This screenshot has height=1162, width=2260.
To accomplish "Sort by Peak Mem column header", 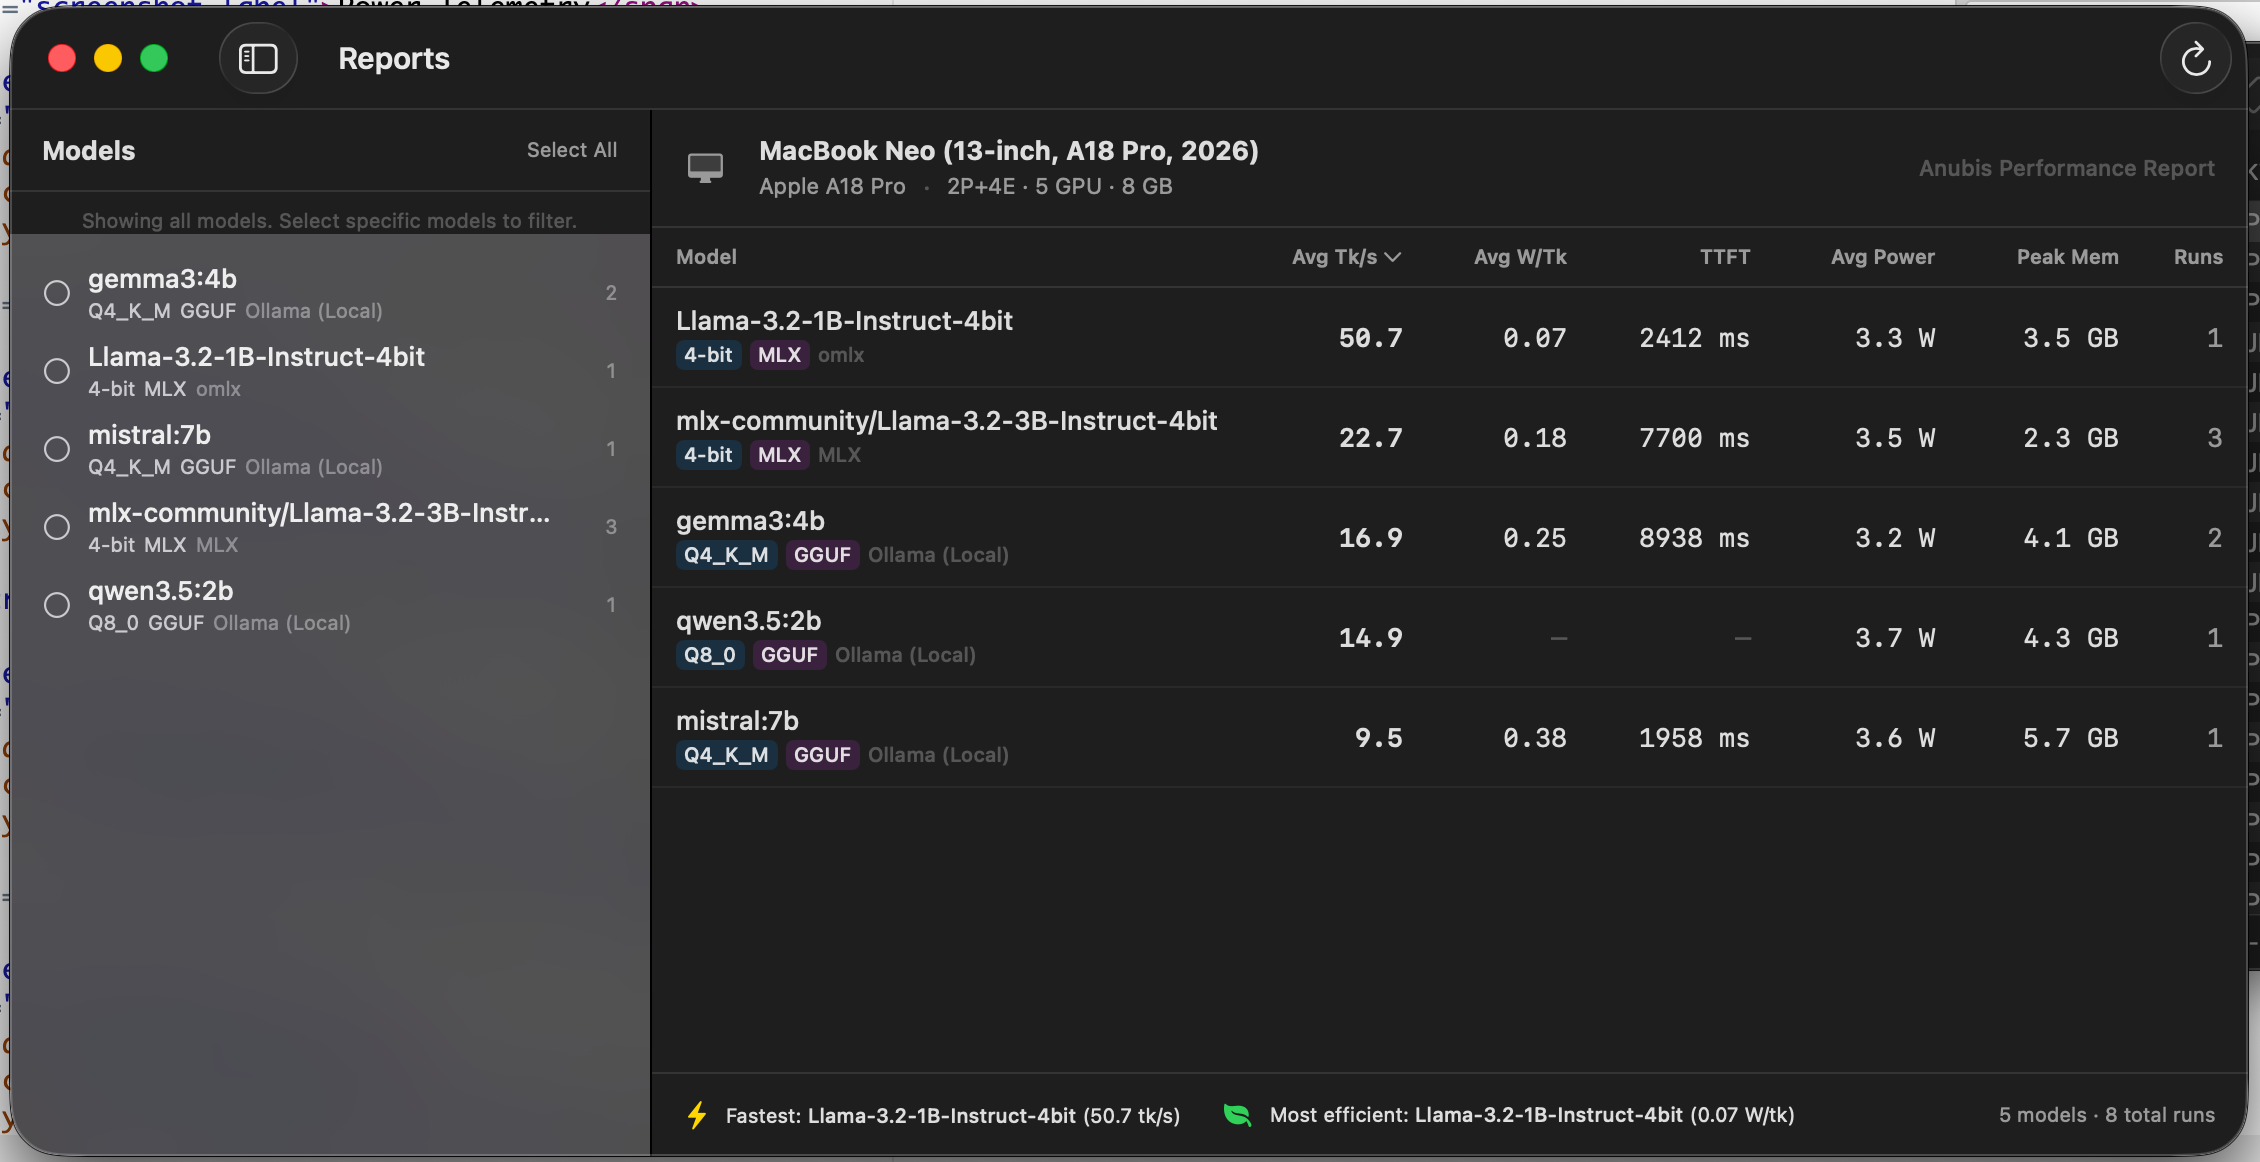I will (2067, 257).
